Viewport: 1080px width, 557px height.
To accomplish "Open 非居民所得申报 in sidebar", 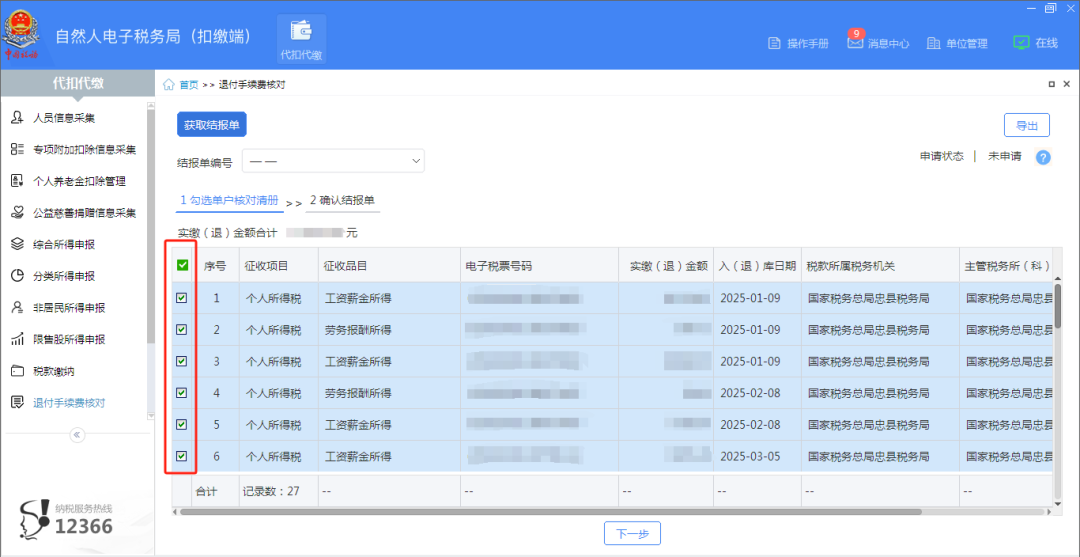I will pos(69,308).
